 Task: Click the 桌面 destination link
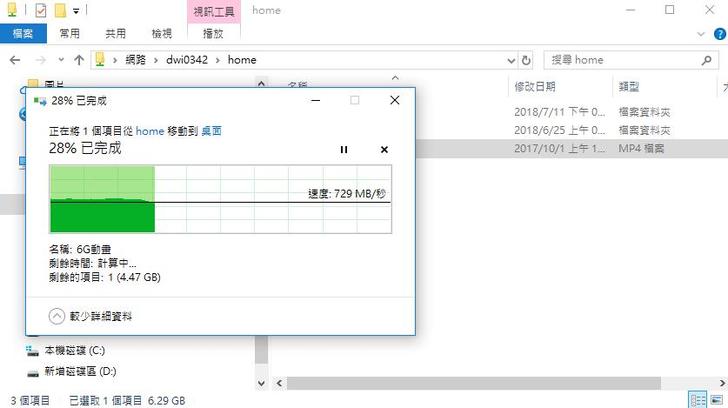[x=211, y=131]
